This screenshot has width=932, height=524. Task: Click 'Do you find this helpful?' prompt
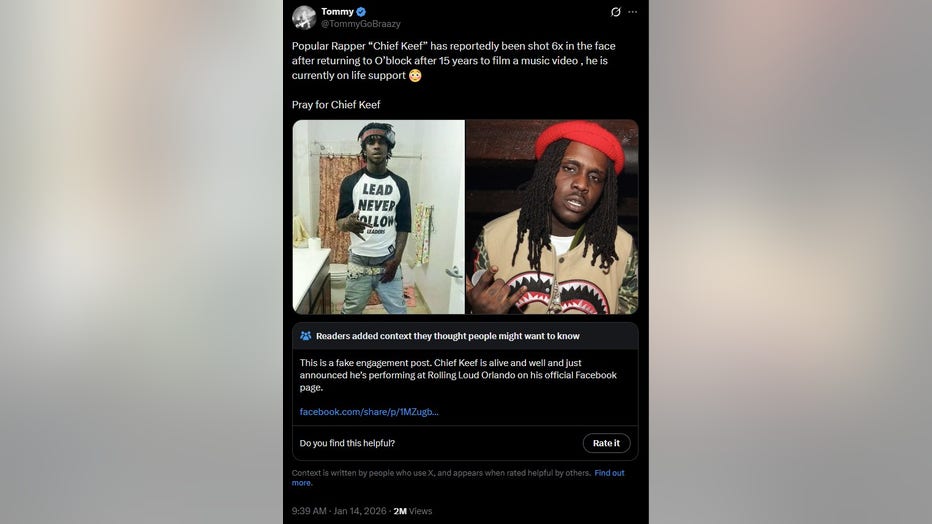[x=347, y=443]
